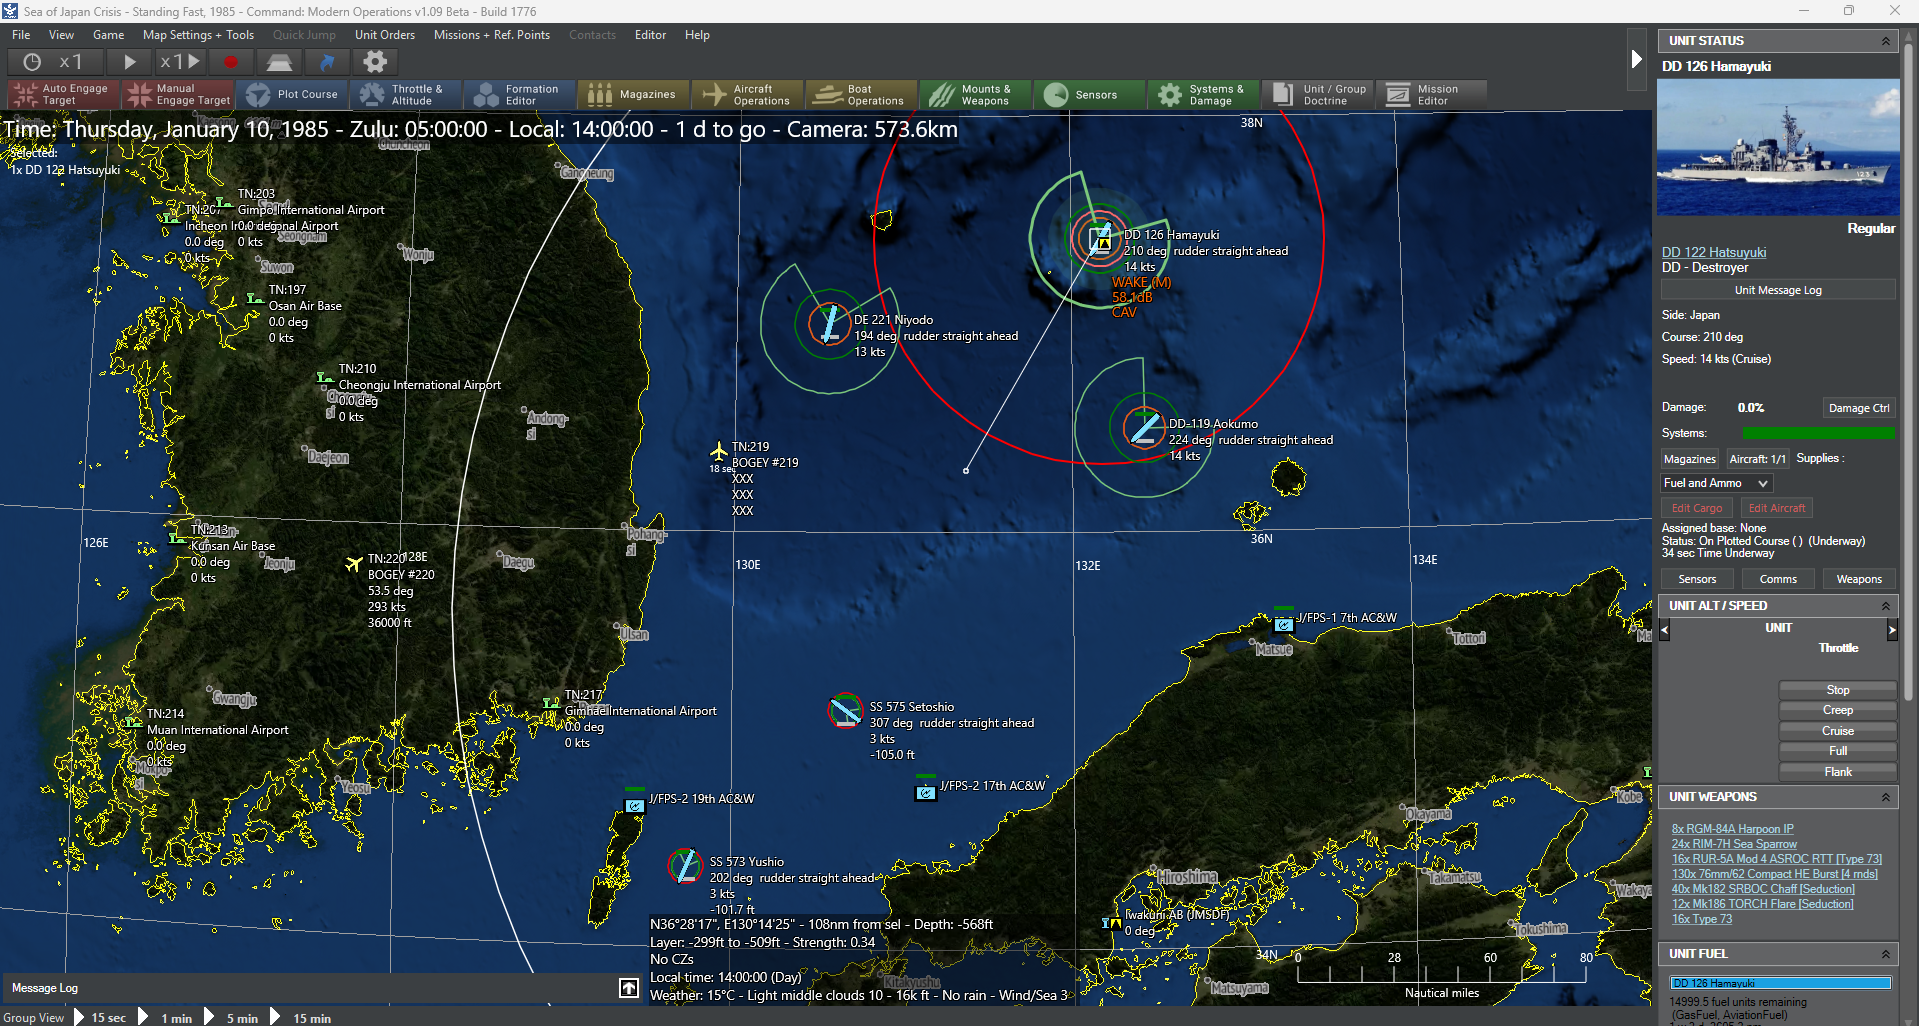Viewport: 1919px width, 1026px height.
Task: Set throttle to Creep
Action: tap(1838, 710)
